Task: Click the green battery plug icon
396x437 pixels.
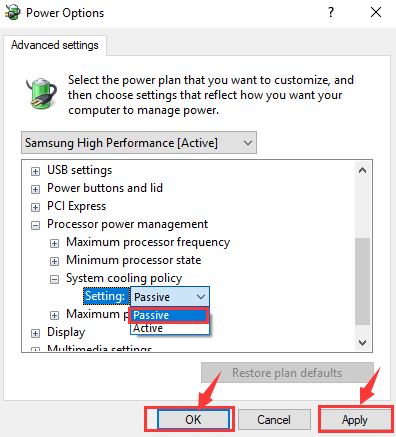Action: coord(41,94)
